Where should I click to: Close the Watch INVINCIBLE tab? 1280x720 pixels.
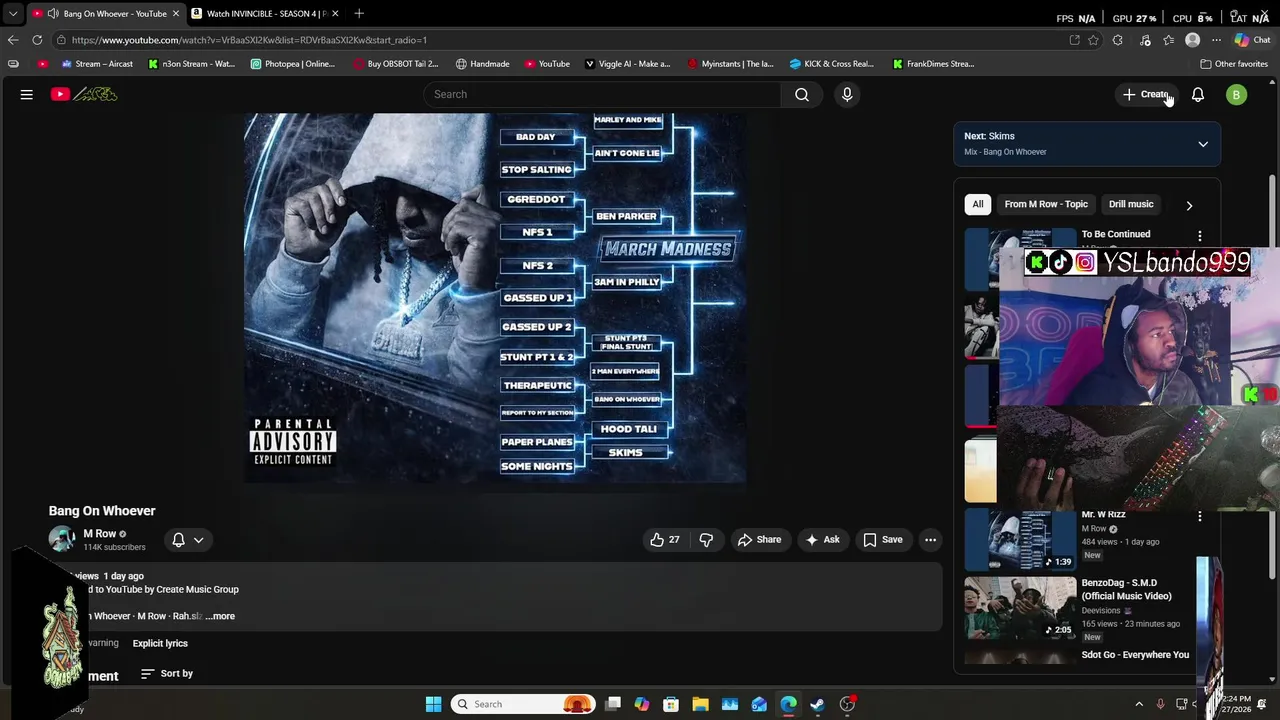tap(335, 14)
